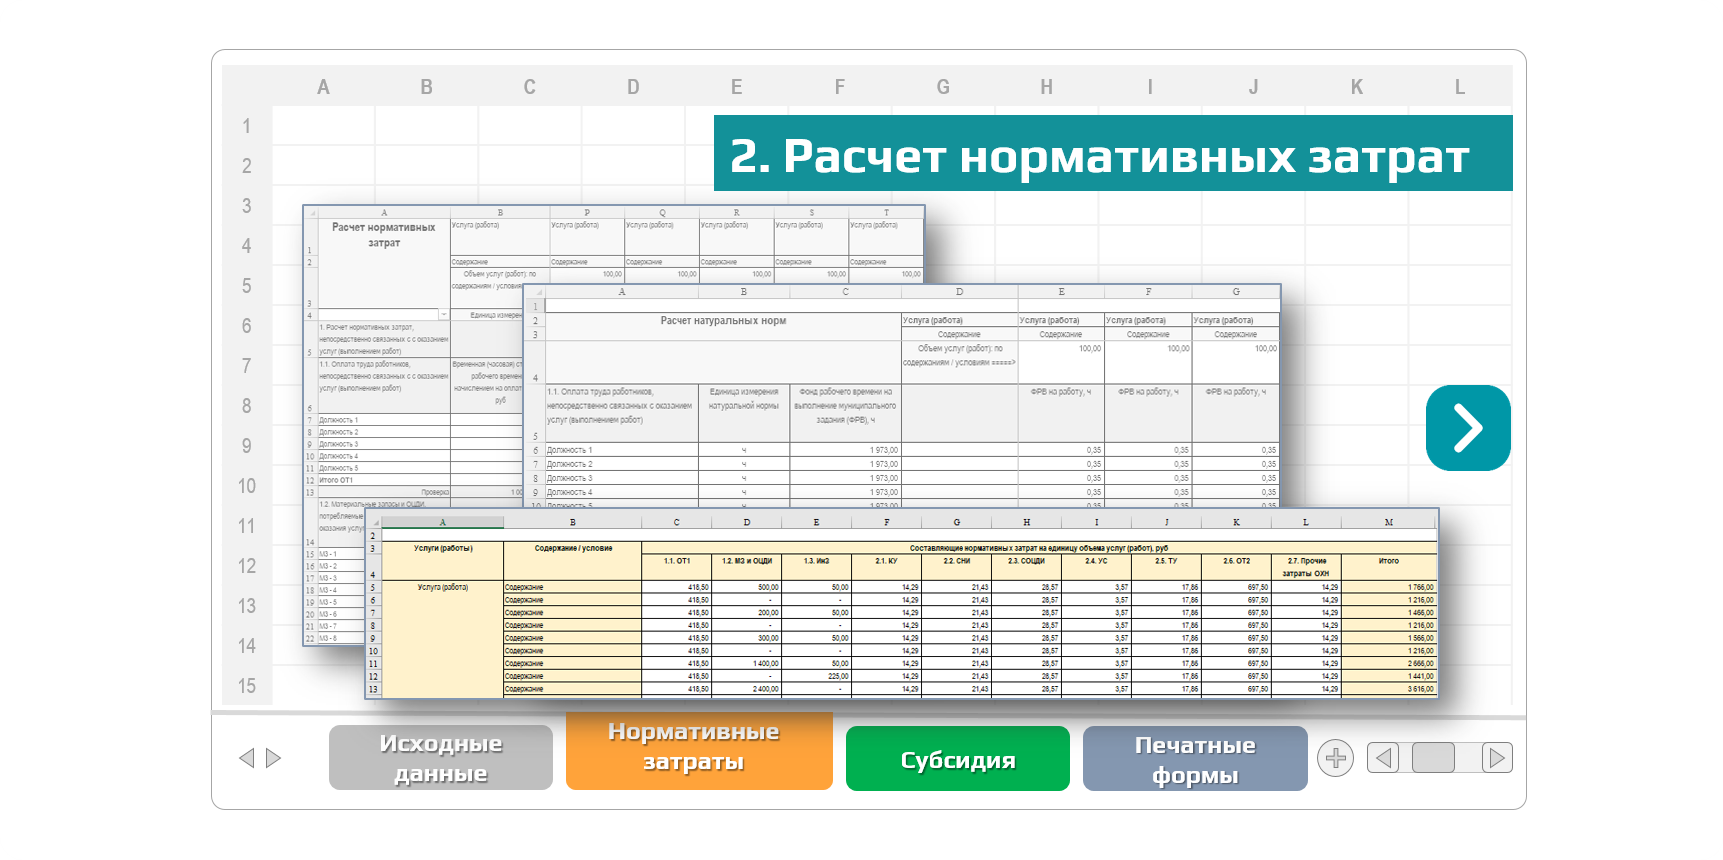Select column A header
The height and width of the screenshot is (860, 1723).
coord(323,87)
